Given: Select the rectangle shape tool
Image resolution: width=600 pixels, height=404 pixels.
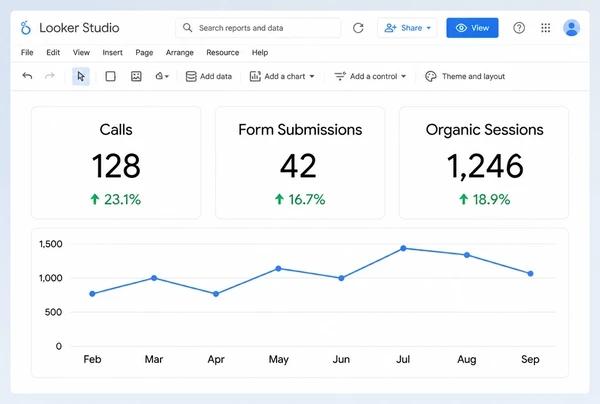Looking at the screenshot, I should 111,76.
